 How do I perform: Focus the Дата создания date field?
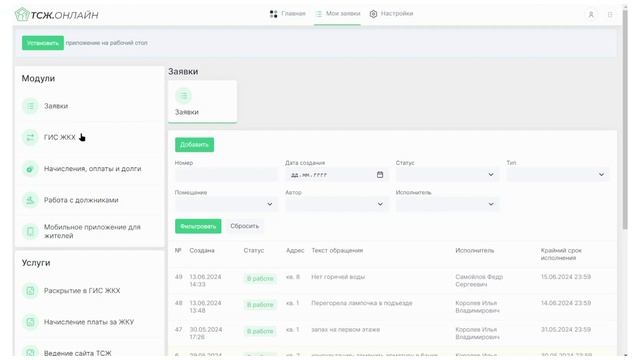click(x=336, y=175)
